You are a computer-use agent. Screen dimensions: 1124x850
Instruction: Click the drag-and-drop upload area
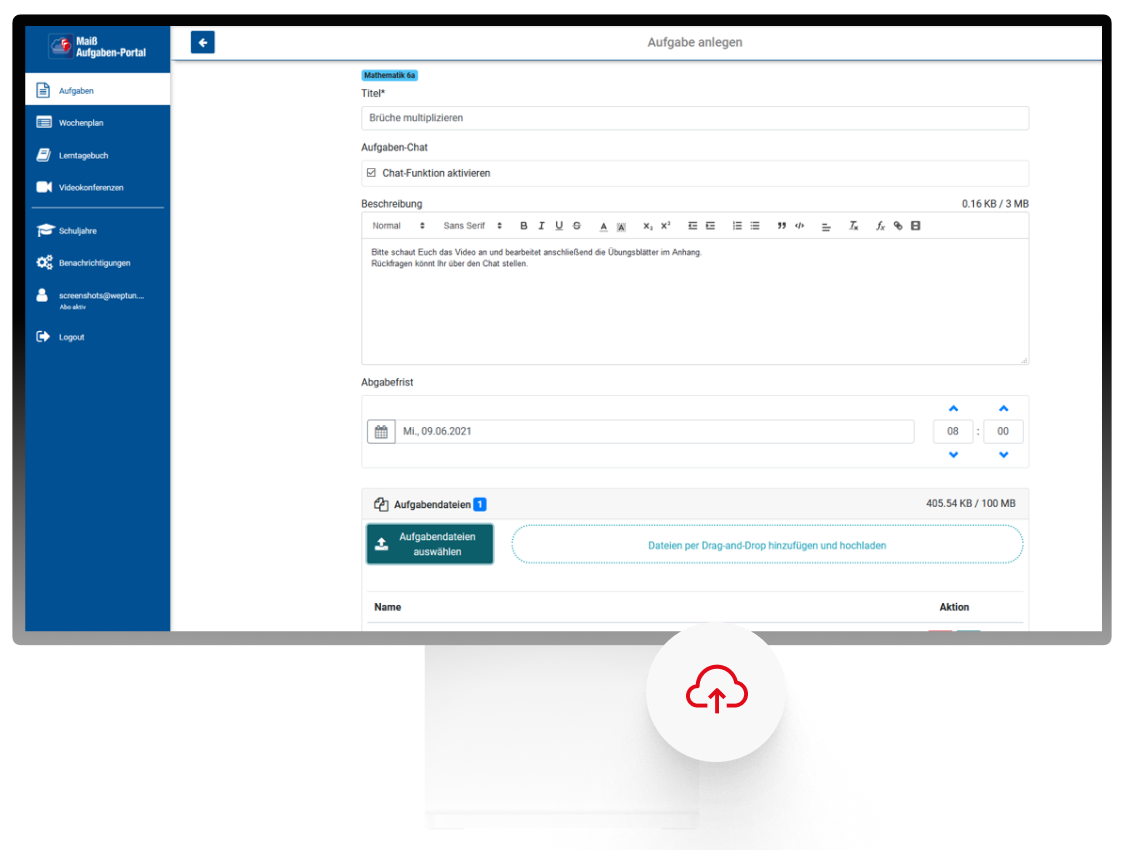pos(767,545)
